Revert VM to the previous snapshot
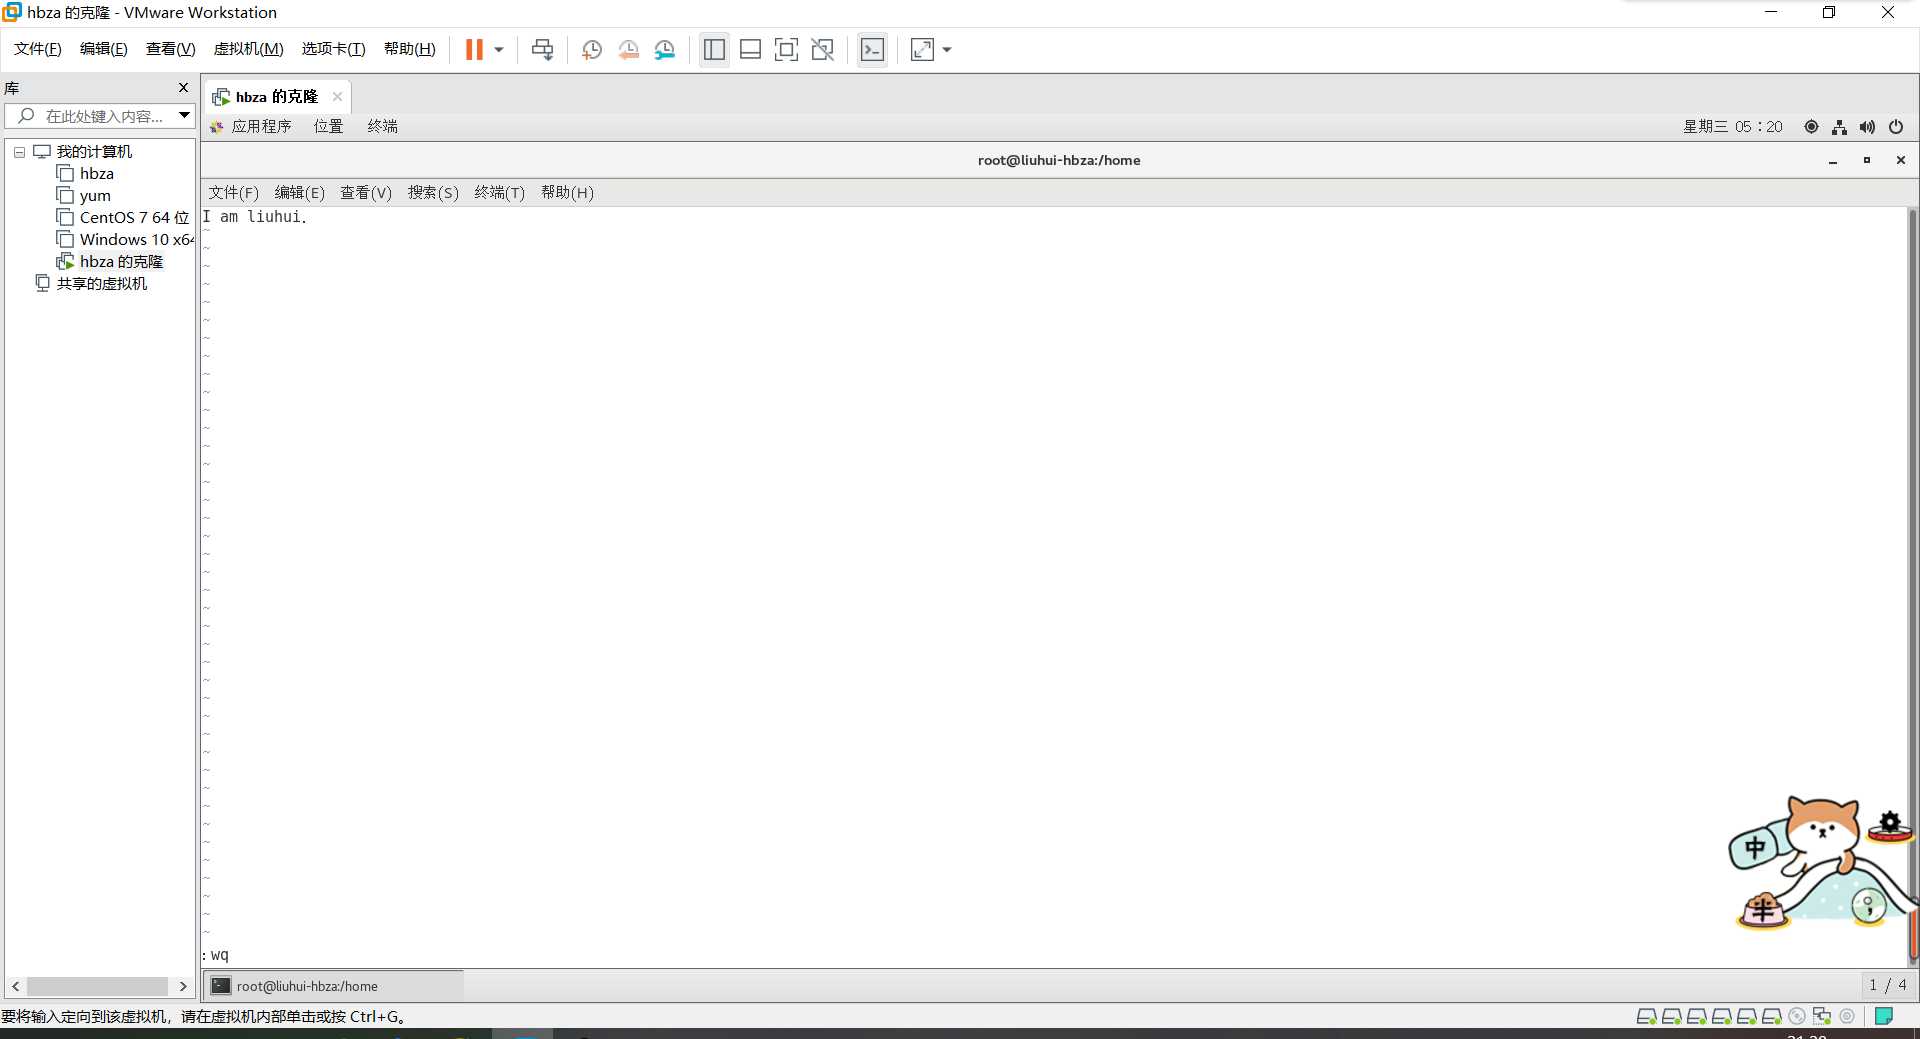Viewport: 1920px width, 1039px height. (628, 49)
